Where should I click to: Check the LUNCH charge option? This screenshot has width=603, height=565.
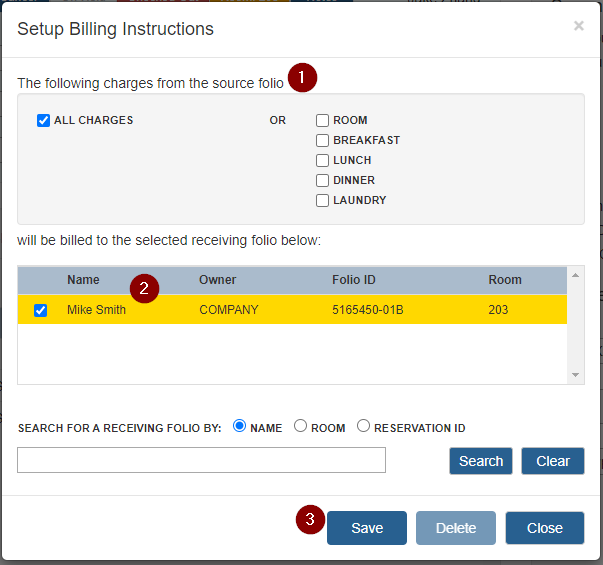[322, 160]
